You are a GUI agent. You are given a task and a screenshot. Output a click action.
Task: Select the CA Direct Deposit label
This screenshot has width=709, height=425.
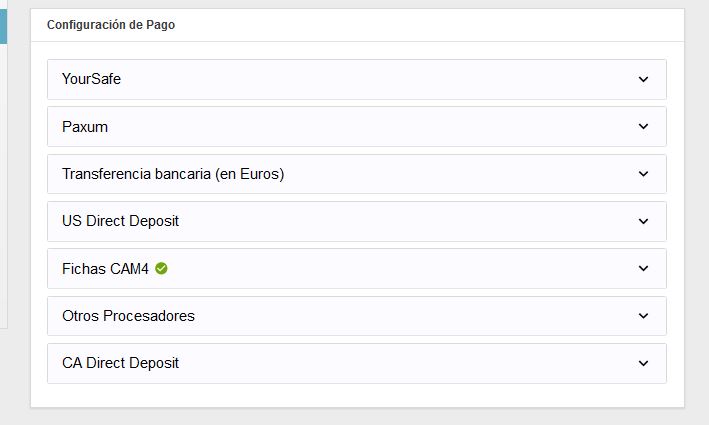120,363
